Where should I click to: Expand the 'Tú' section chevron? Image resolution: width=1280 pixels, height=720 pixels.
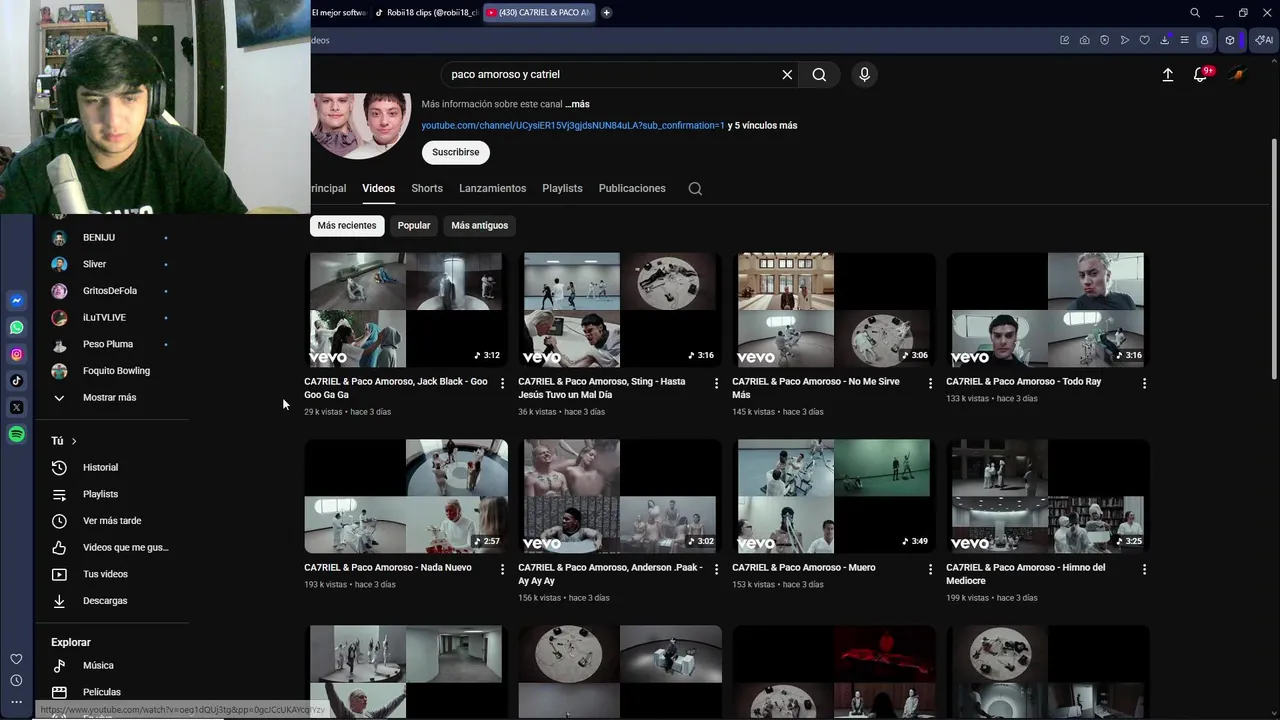point(74,441)
